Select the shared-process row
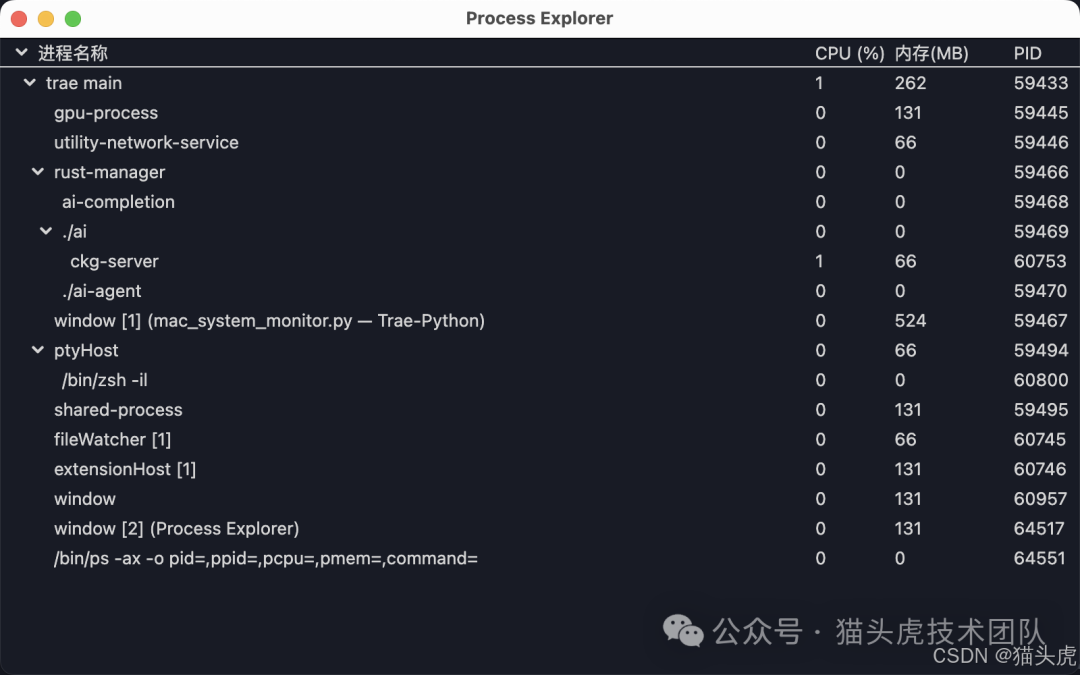 (118, 410)
